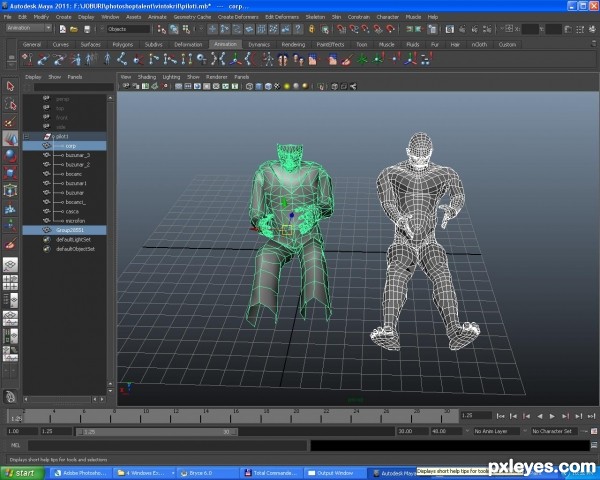Open the Skeleton menu
600x480 pixels.
(x=315, y=17)
